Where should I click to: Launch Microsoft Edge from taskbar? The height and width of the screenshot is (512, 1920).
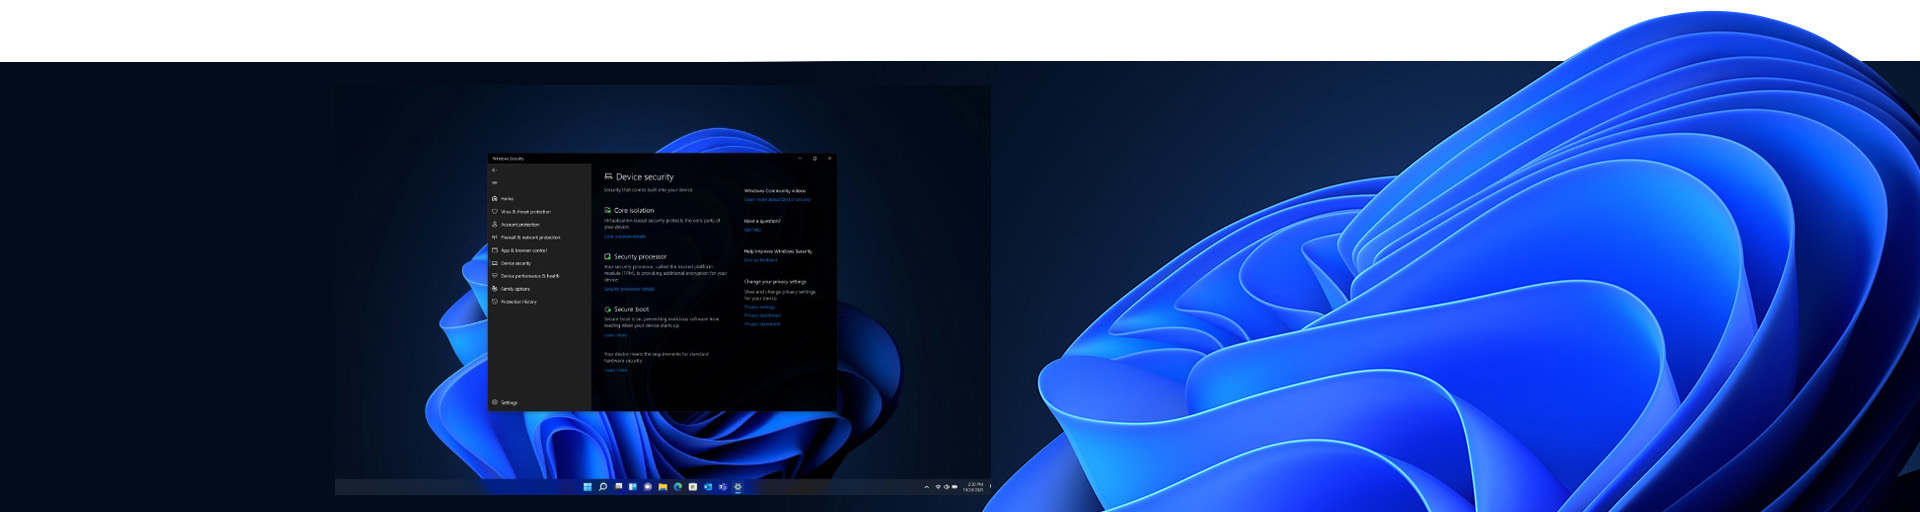point(677,487)
